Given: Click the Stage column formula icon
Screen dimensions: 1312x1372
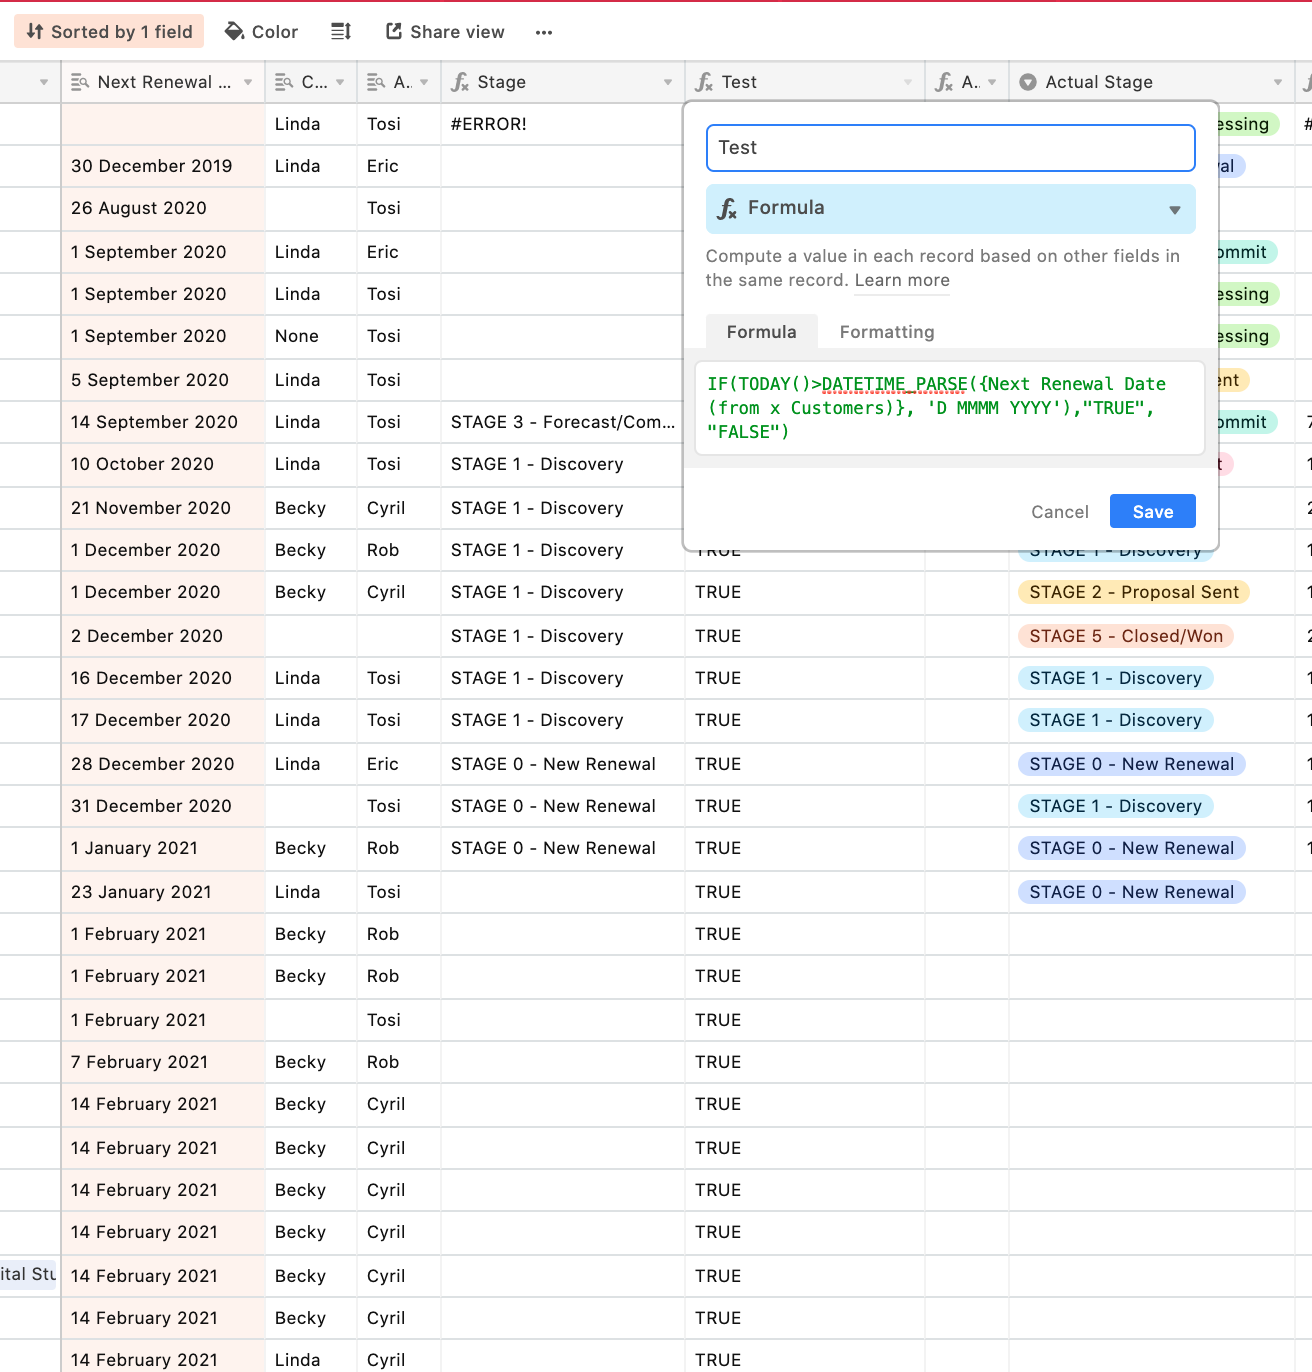Looking at the screenshot, I should pyautogui.click(x=460, y=82).
